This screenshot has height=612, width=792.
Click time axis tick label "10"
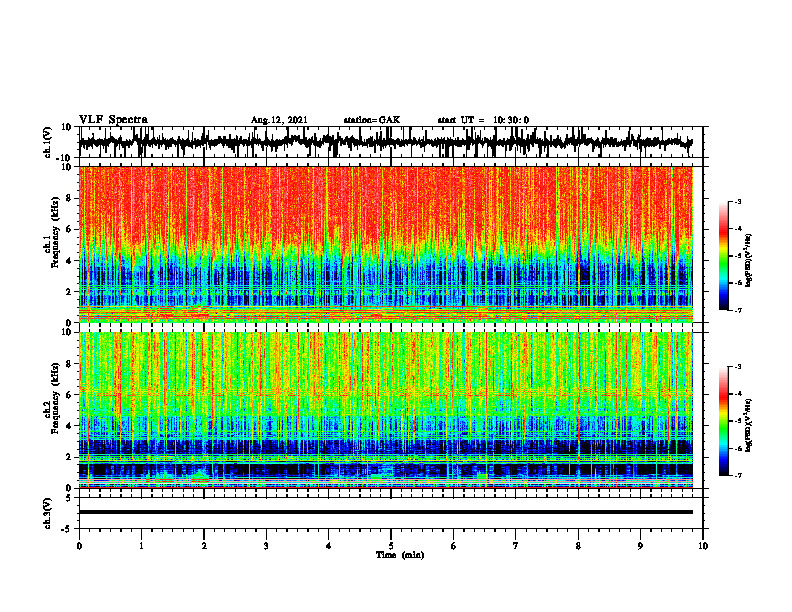pos(703,546)
